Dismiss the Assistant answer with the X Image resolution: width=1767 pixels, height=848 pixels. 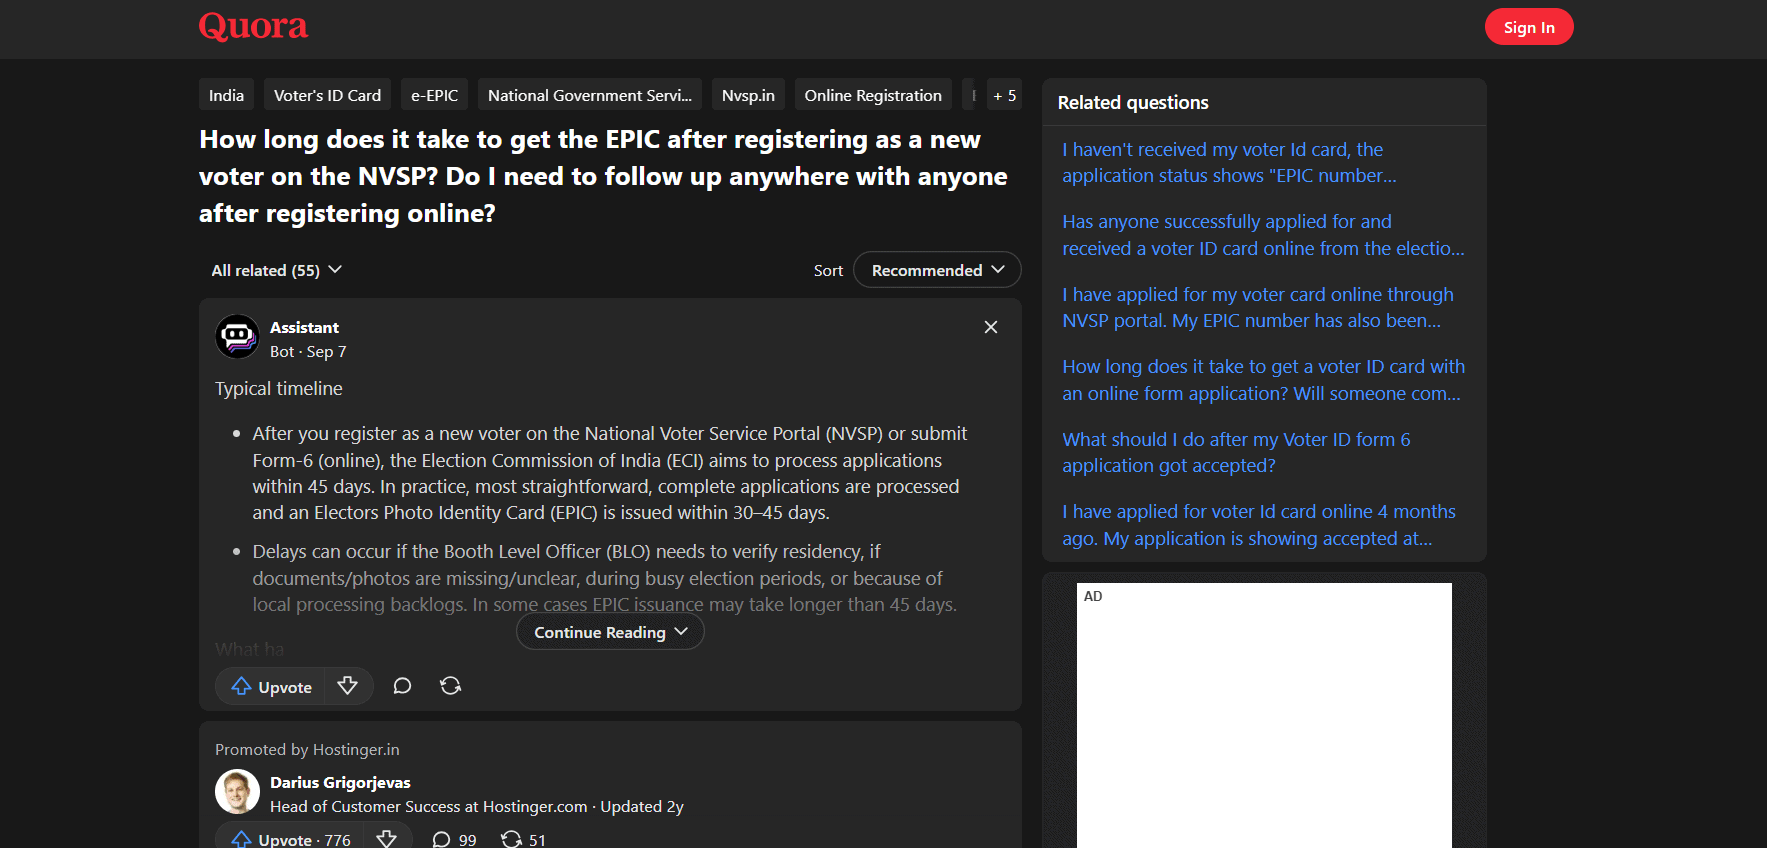[990, 327]
